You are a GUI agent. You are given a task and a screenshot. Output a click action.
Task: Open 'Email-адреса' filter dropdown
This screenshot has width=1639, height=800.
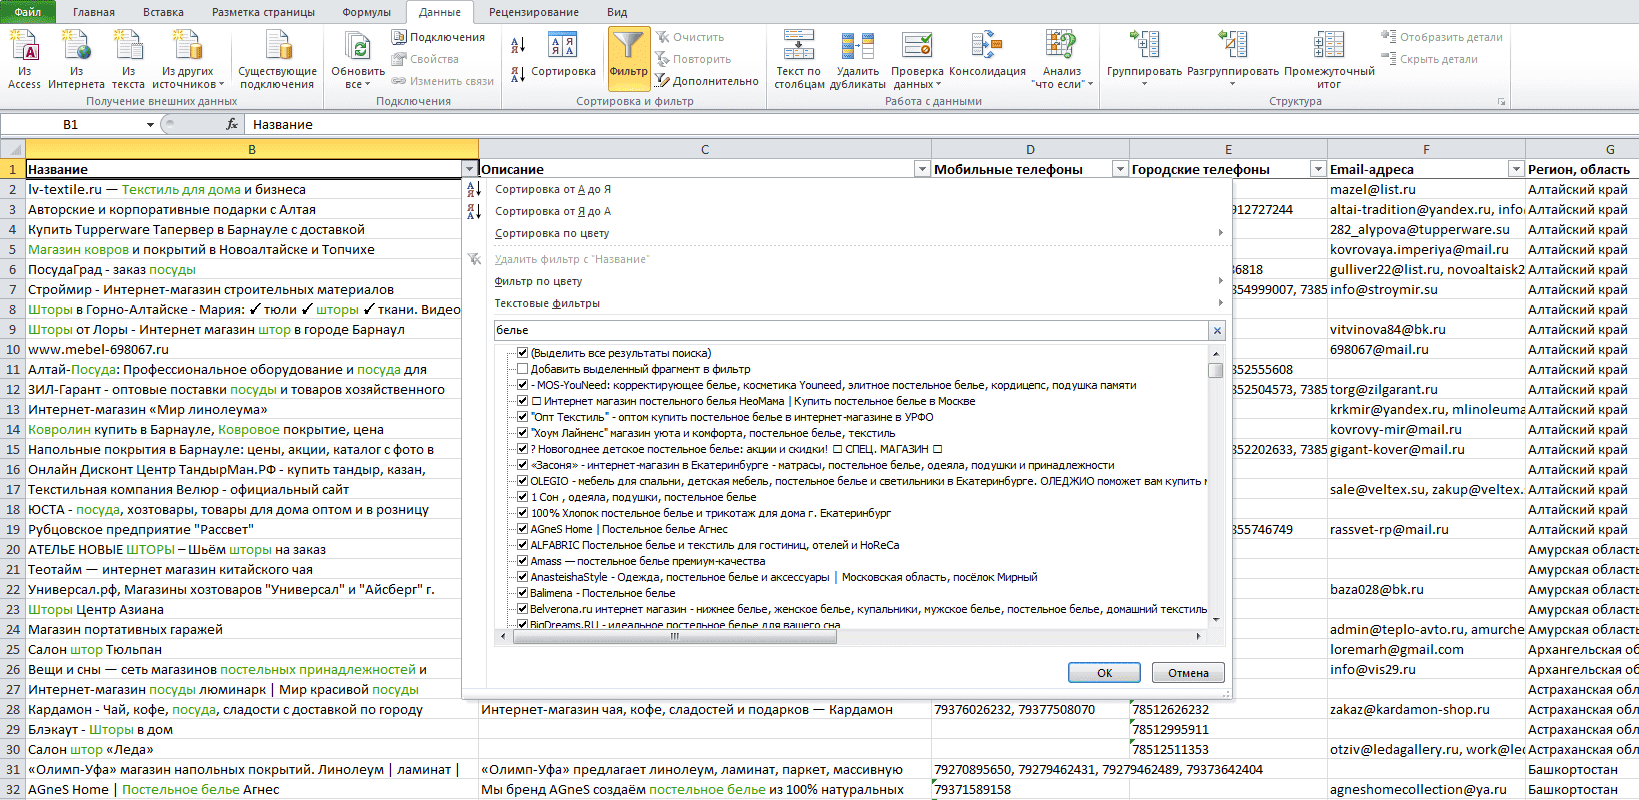point(1516,169)
